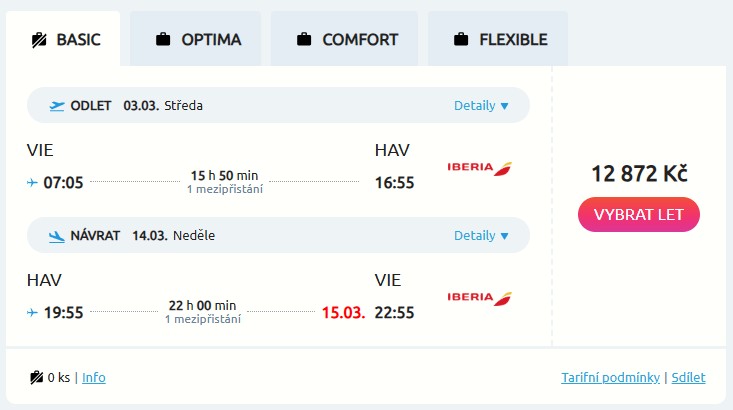Open the Tarifní podmínky link

click(610, 377)
